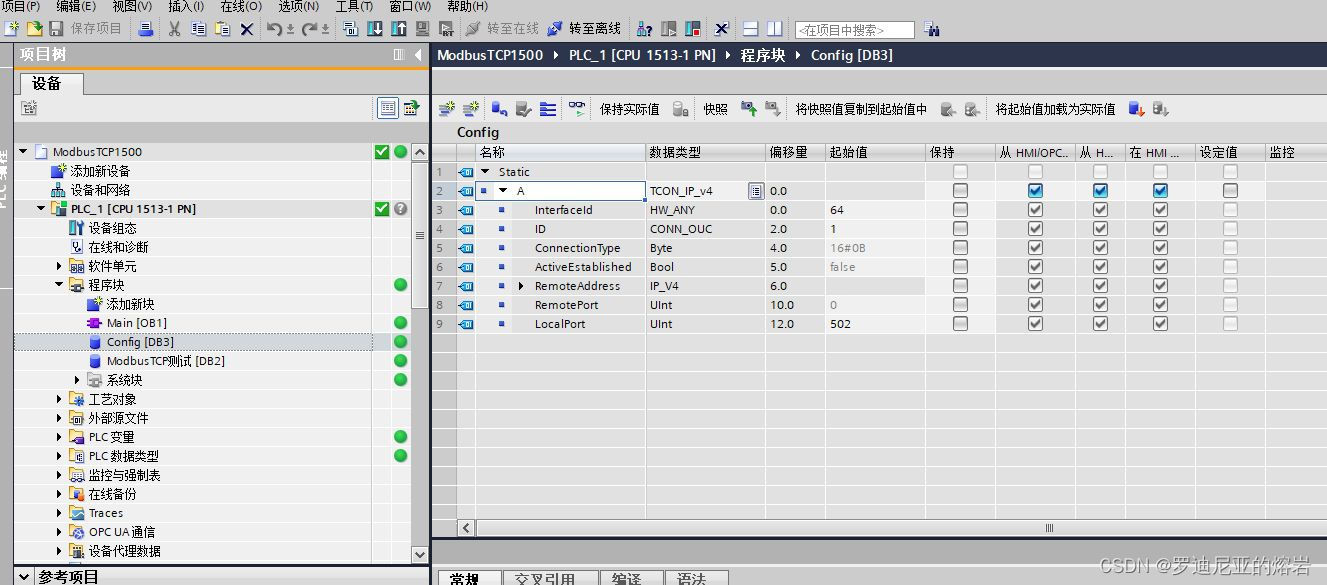Select Main [OB1] in the project tree
The image size is (1327, 585).
click(x=136, y=323)
